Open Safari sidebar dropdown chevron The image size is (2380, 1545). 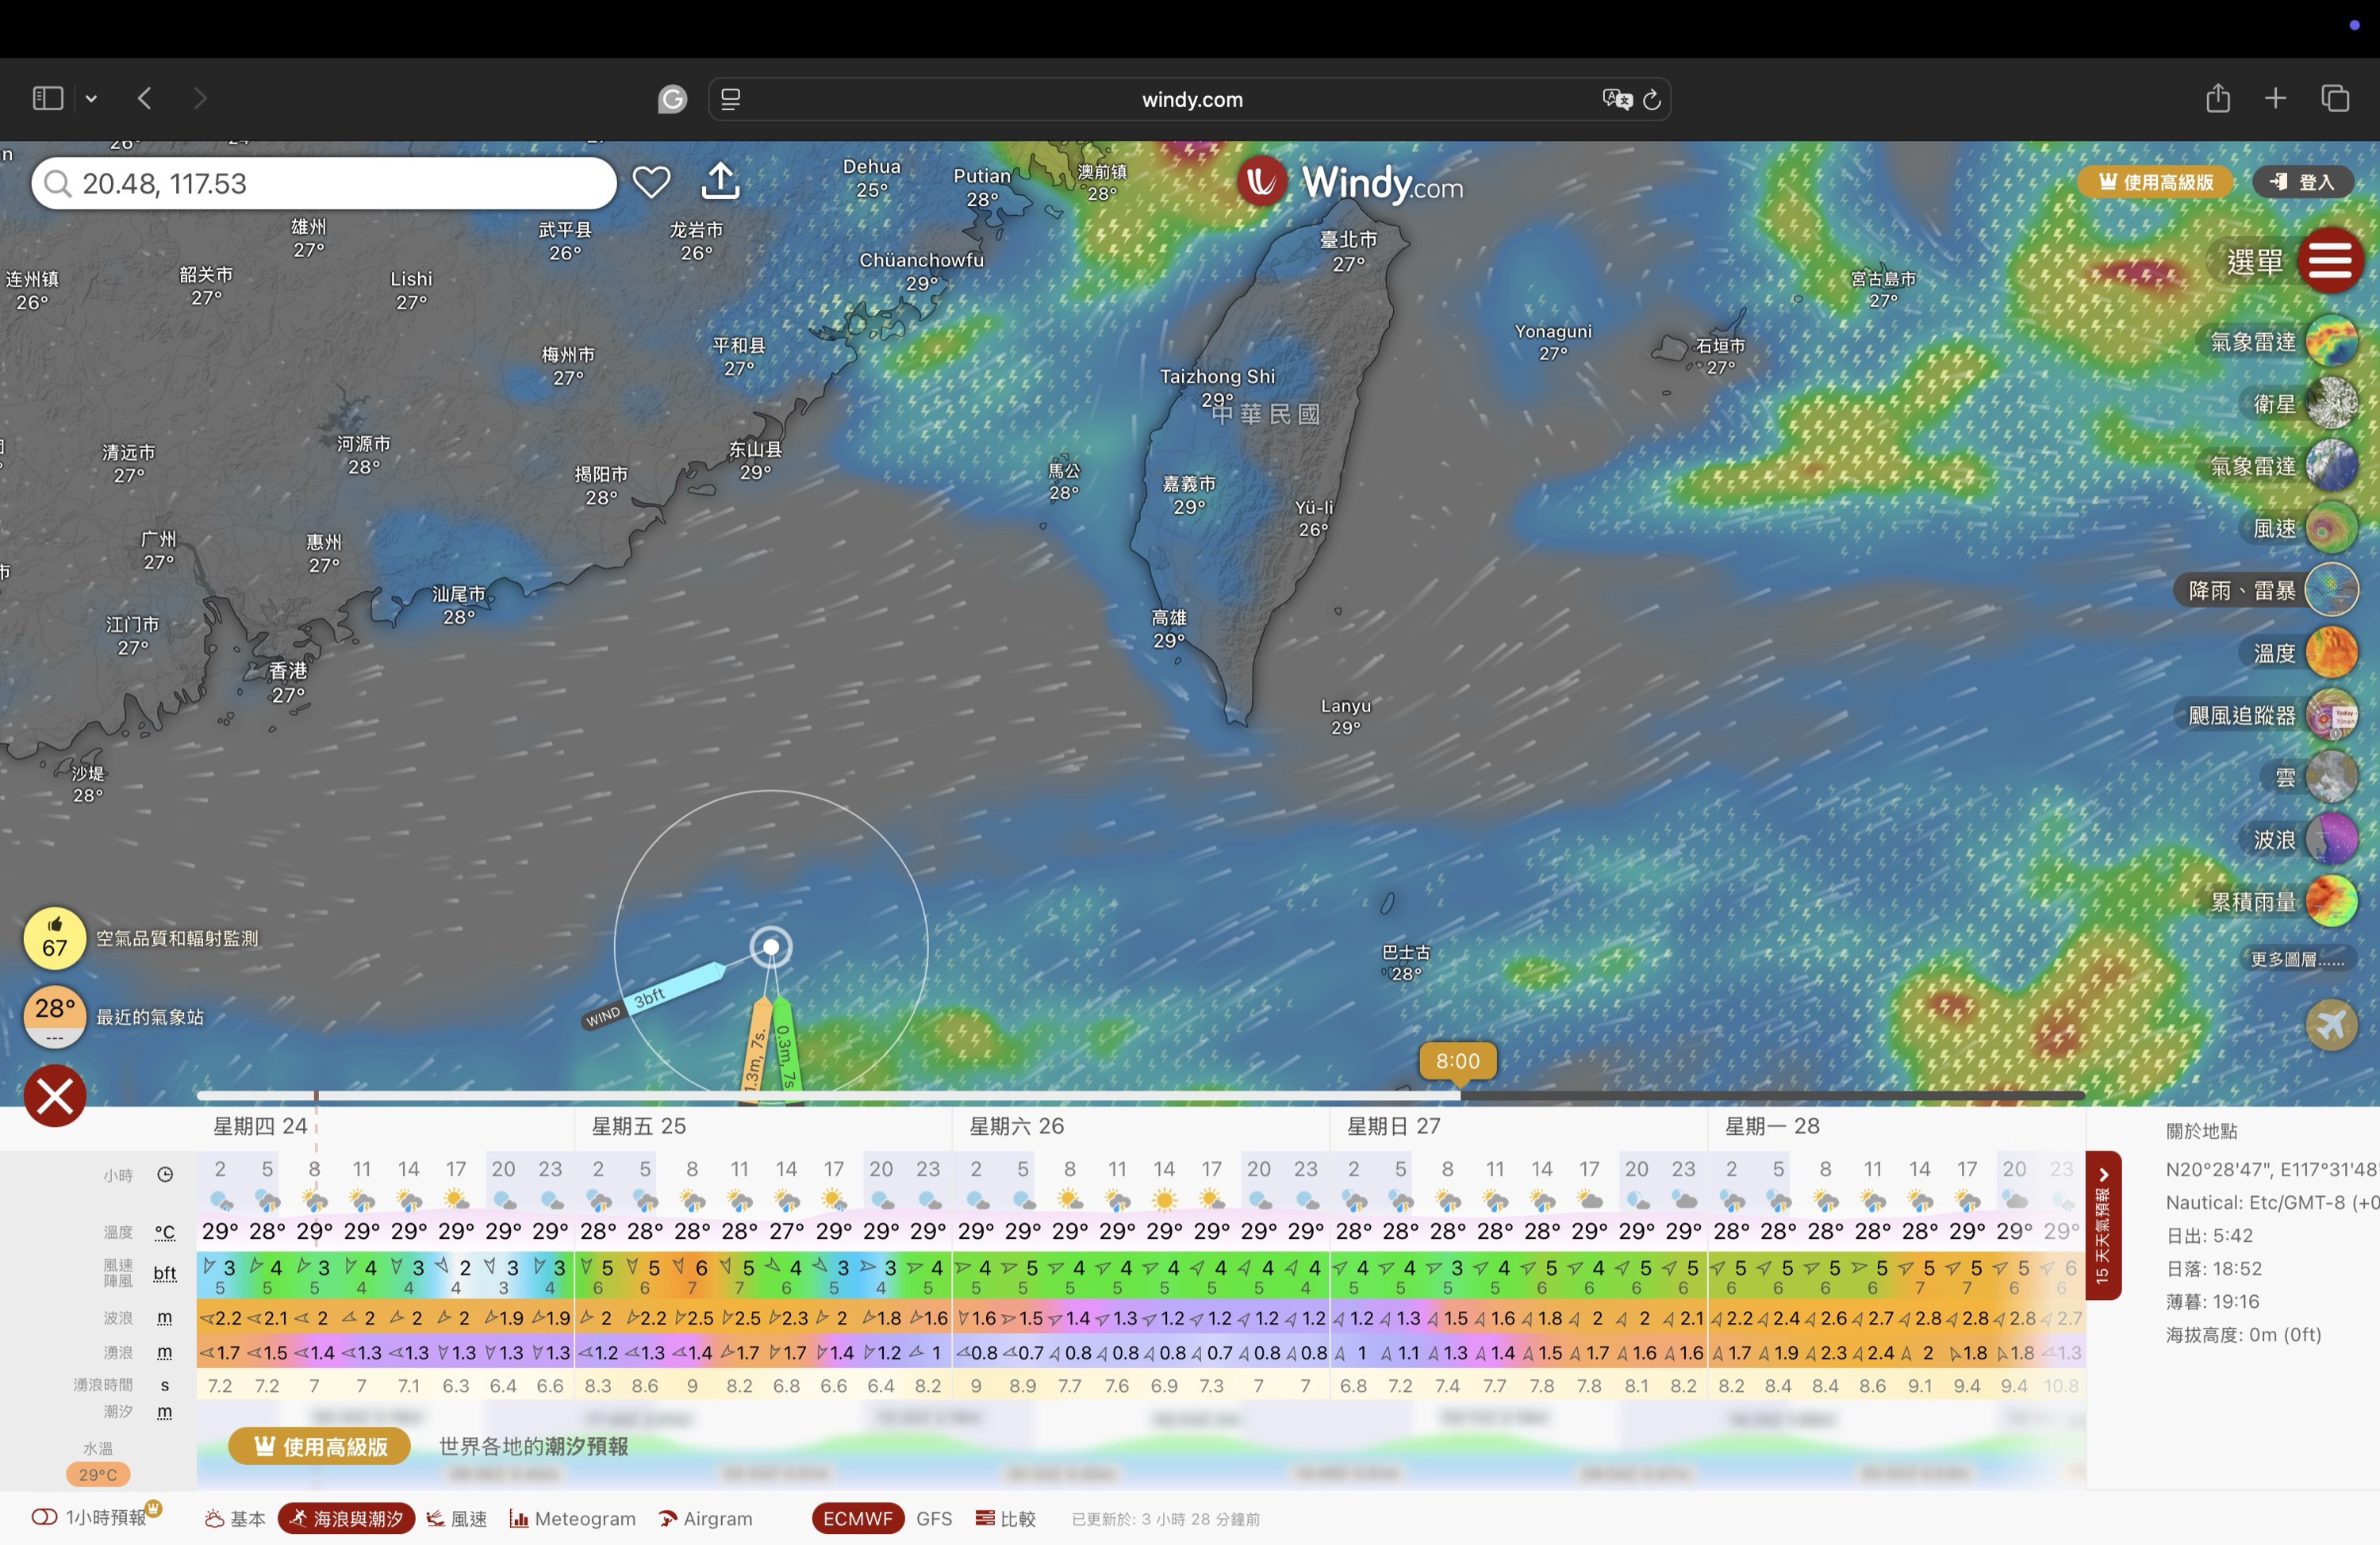(91, 98)
